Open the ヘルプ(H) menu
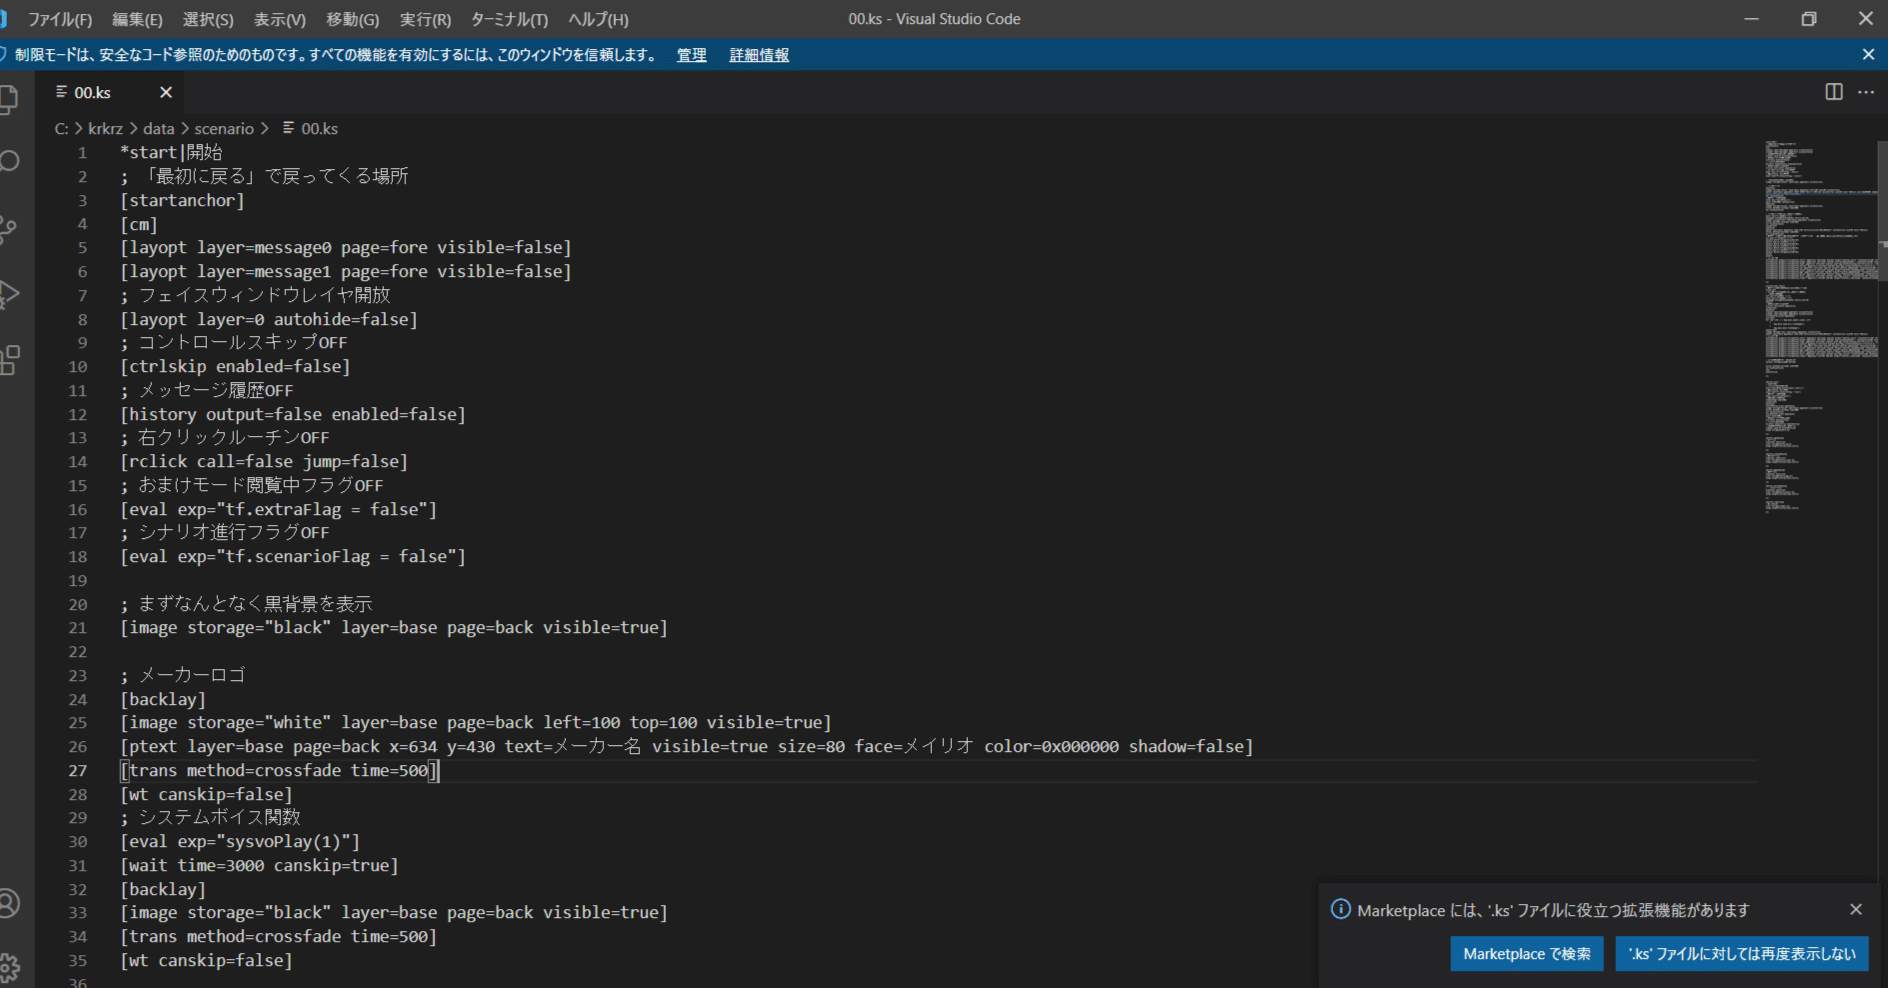1888x988 pixels. 598,19
